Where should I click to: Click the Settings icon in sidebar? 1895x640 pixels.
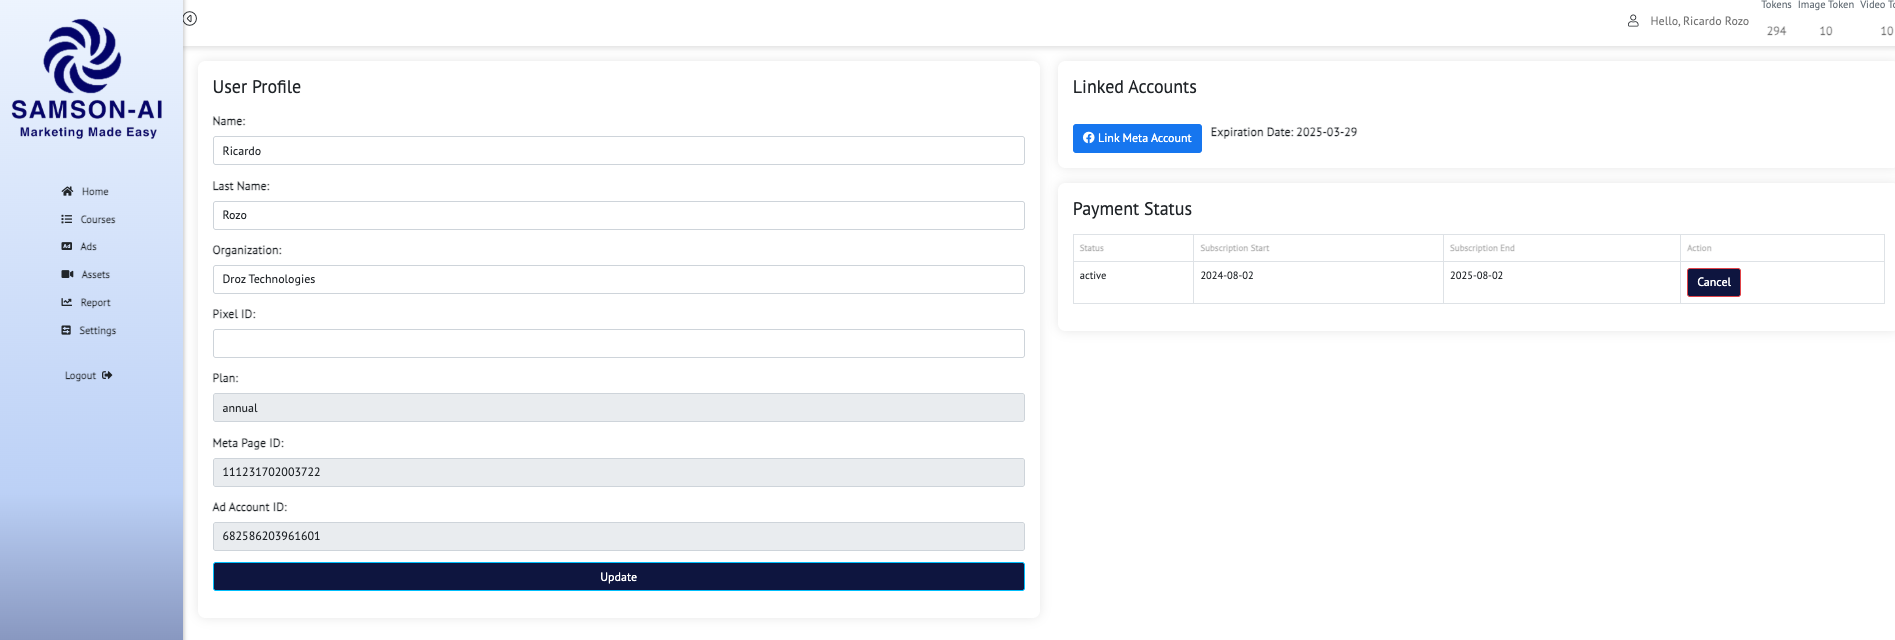[x=67, y=330]
